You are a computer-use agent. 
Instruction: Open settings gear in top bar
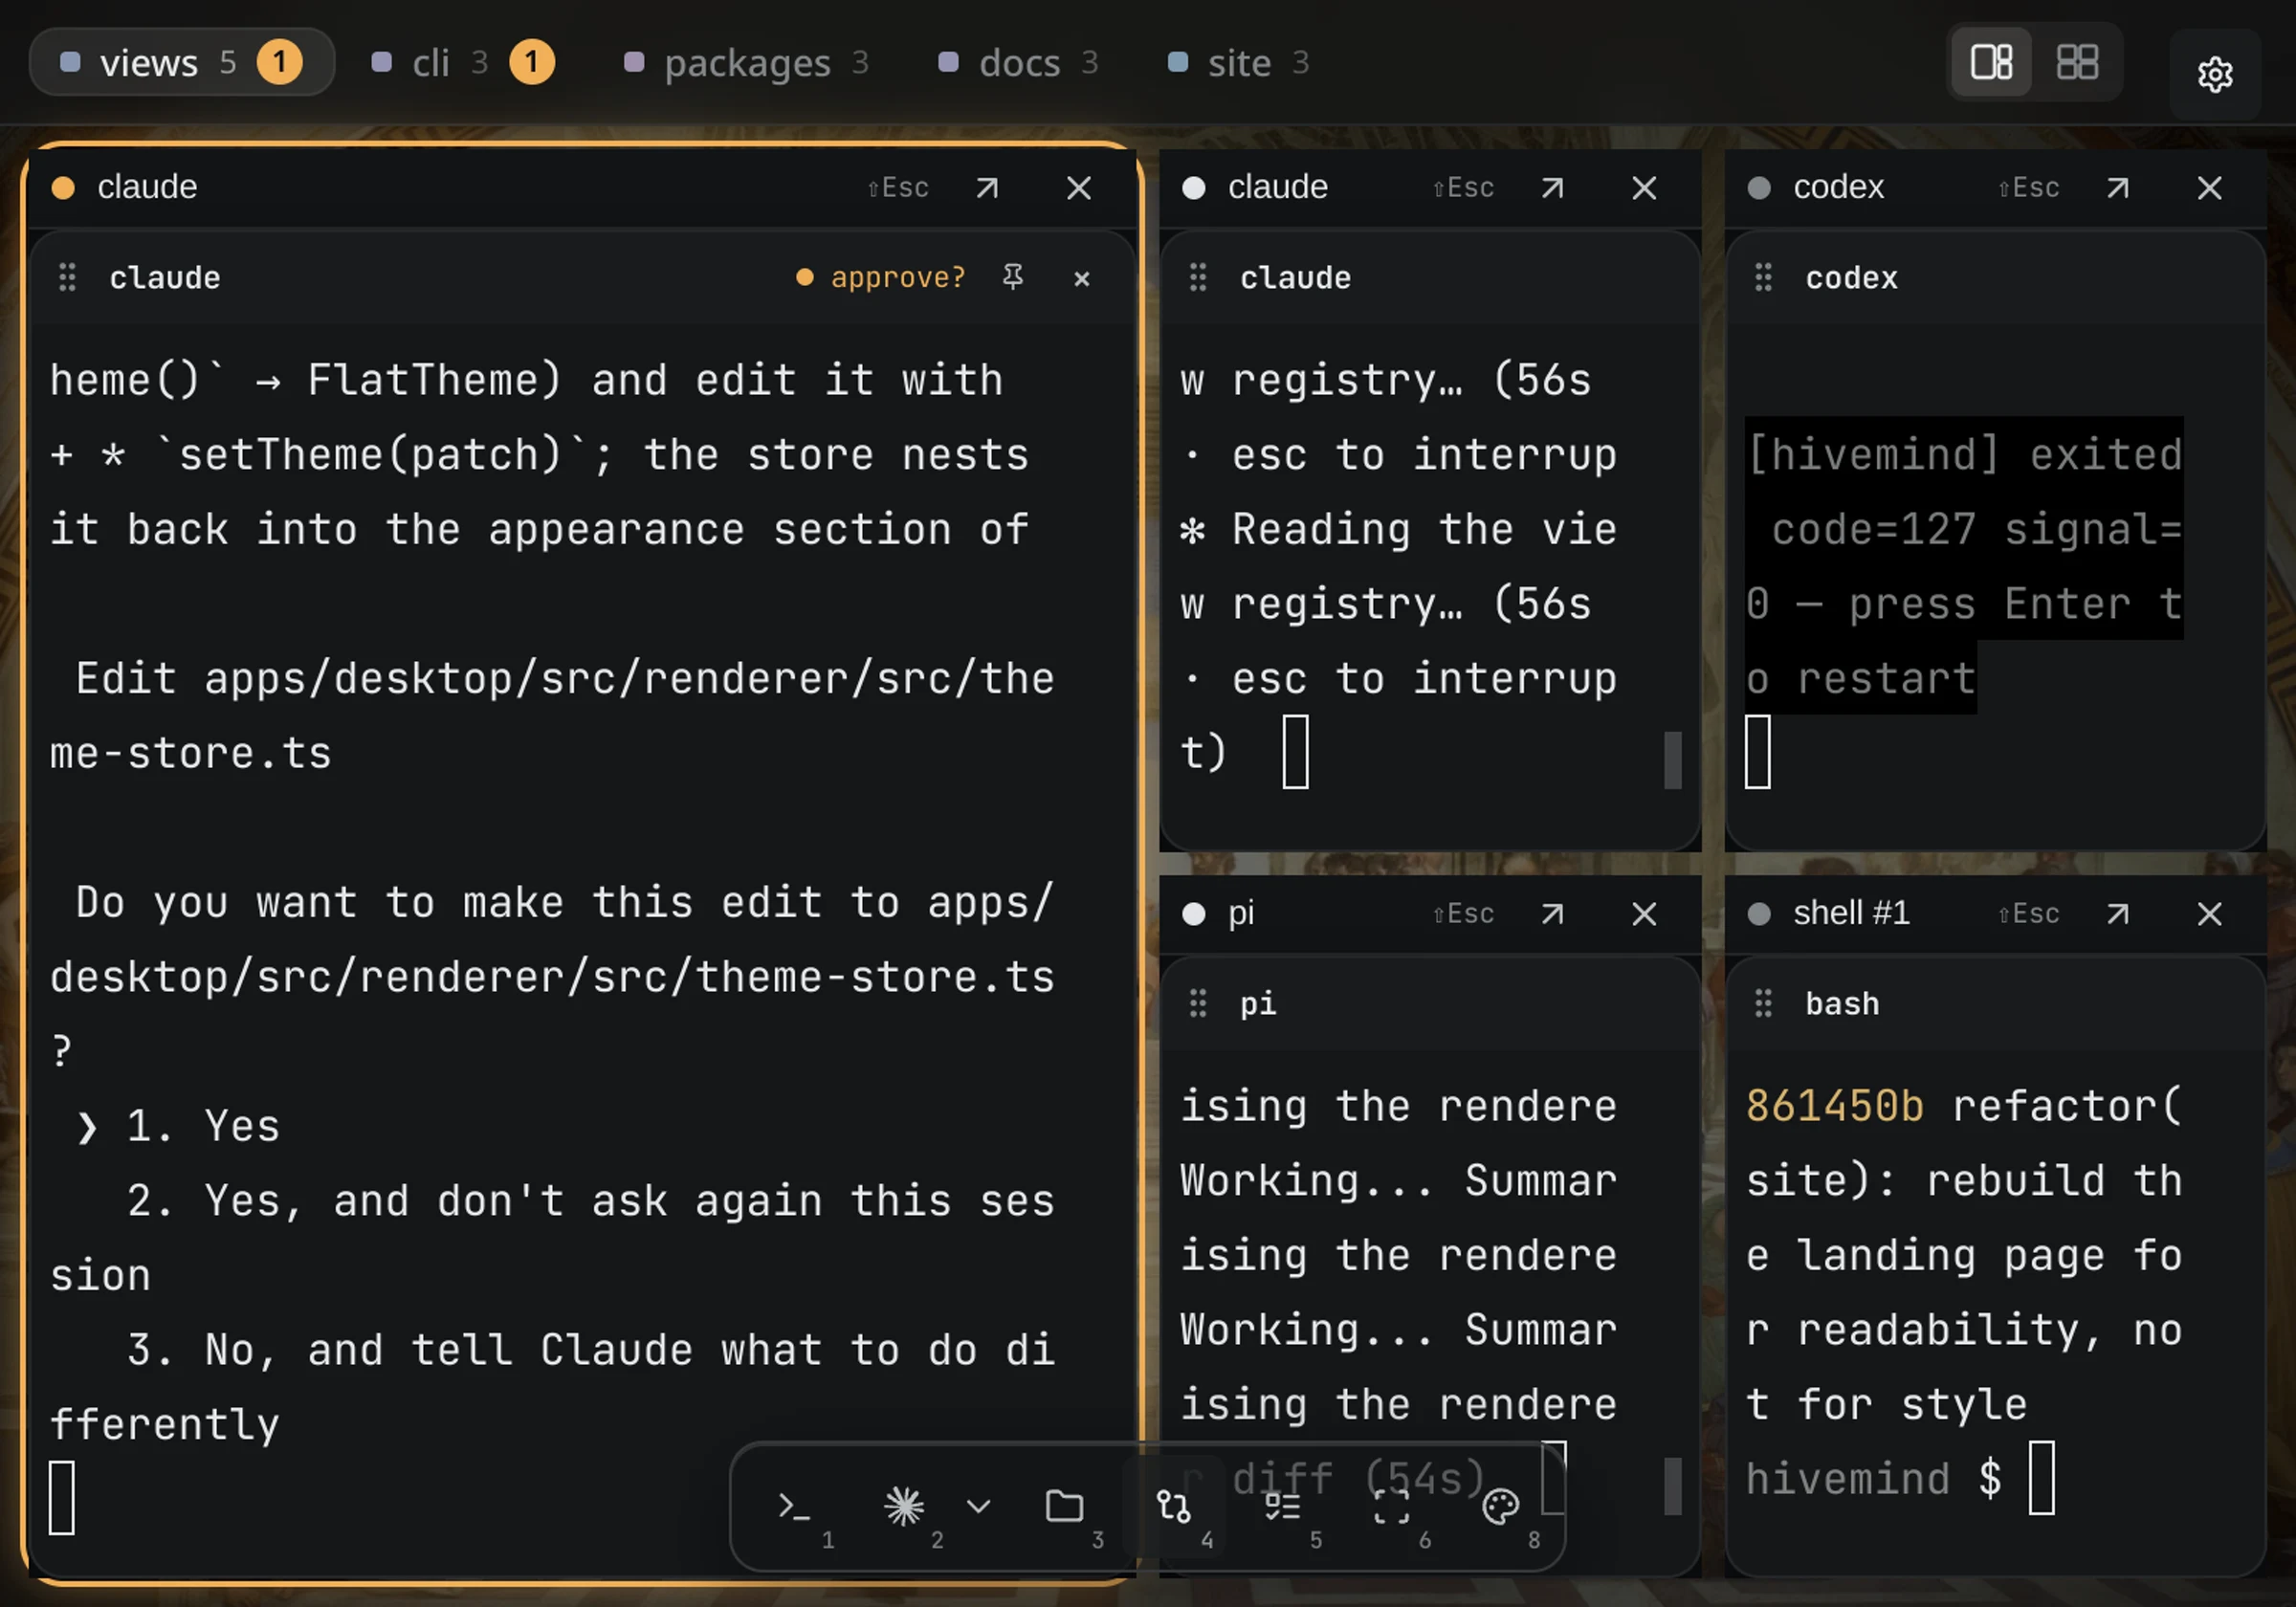click(x=2215, y=74)
